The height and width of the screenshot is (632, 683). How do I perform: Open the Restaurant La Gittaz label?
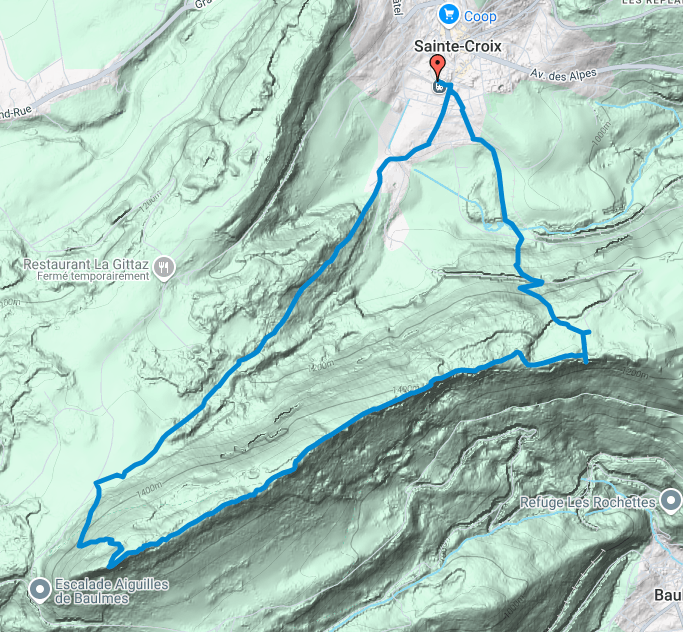(86, 264)
